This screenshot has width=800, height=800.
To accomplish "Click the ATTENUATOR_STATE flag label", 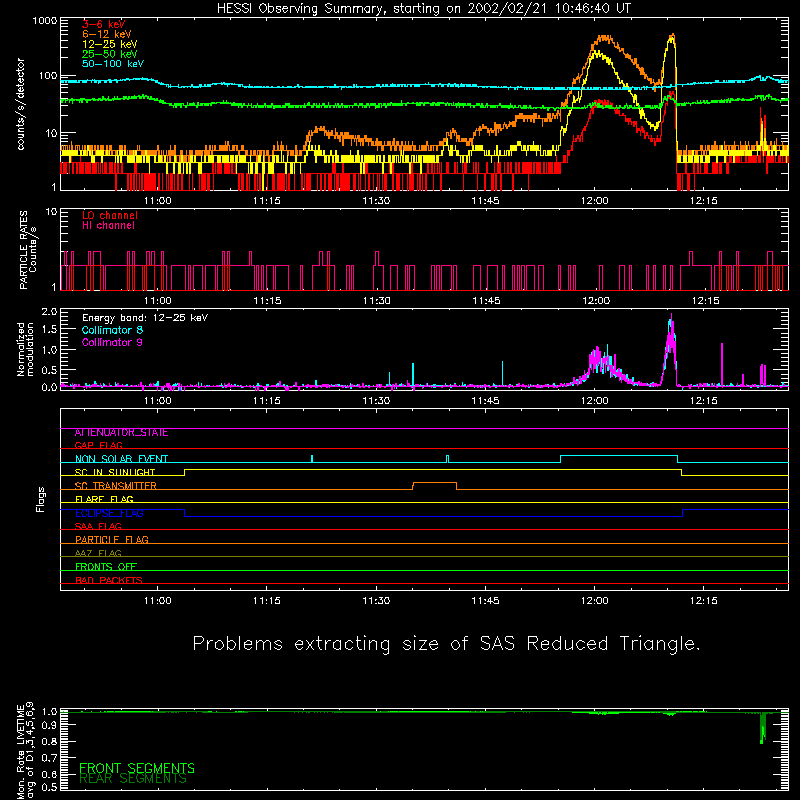I will pos(121,433).
